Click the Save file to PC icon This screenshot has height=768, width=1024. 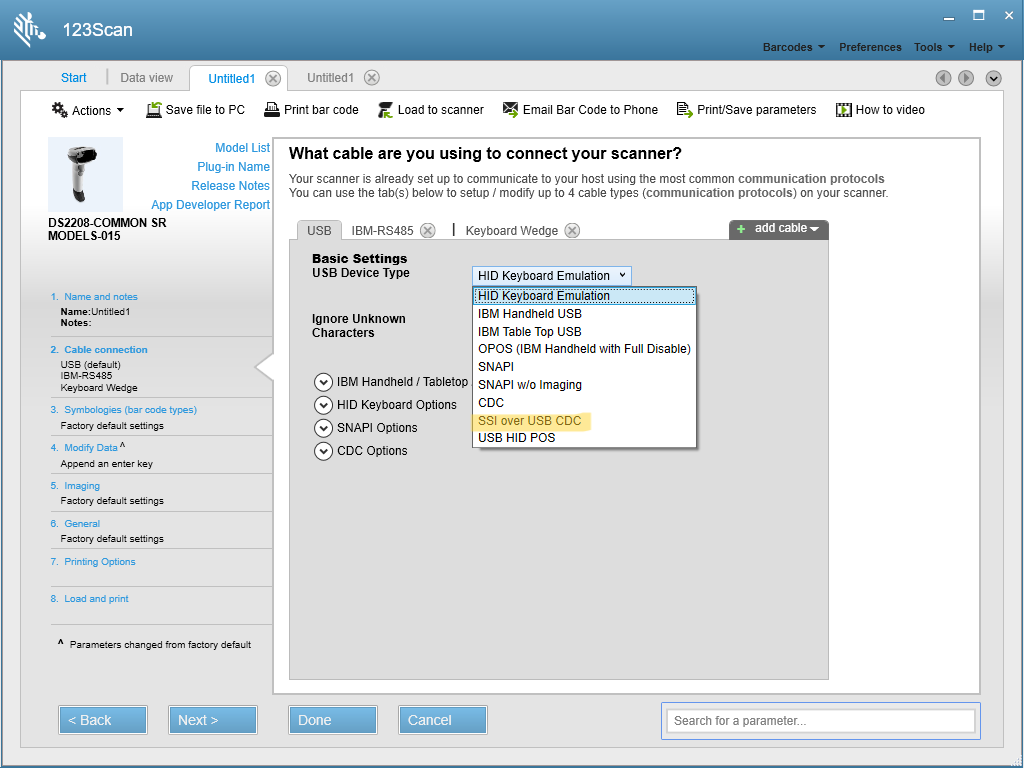click(x=154, y=110)
